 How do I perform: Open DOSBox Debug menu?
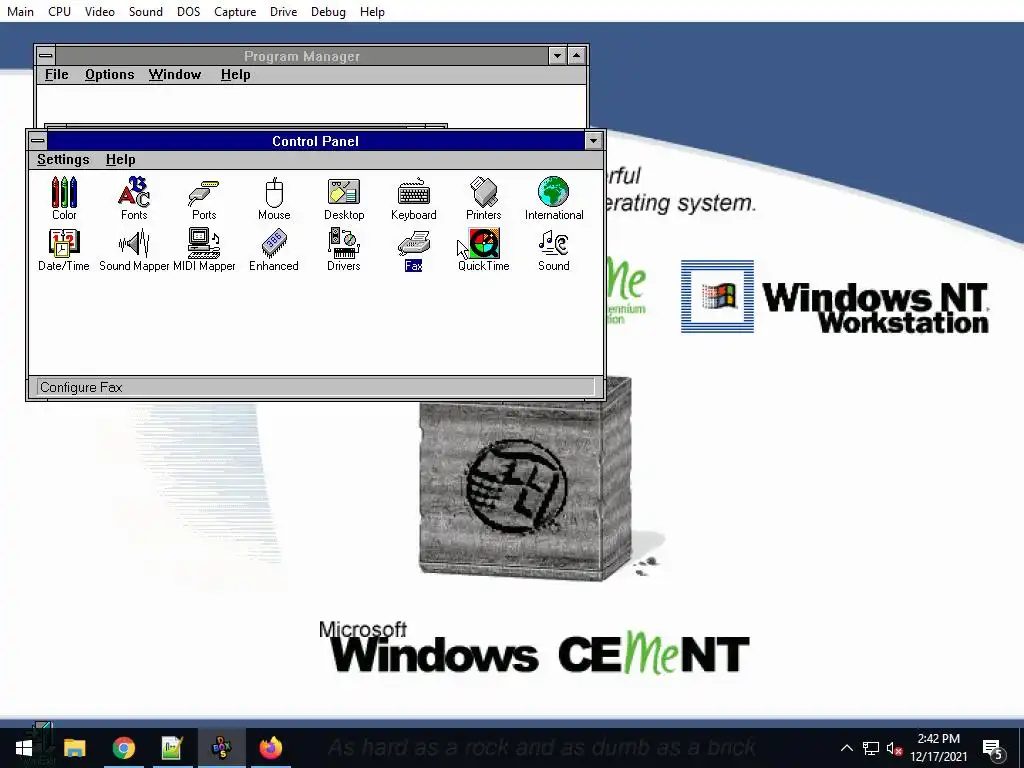[328, 12]
